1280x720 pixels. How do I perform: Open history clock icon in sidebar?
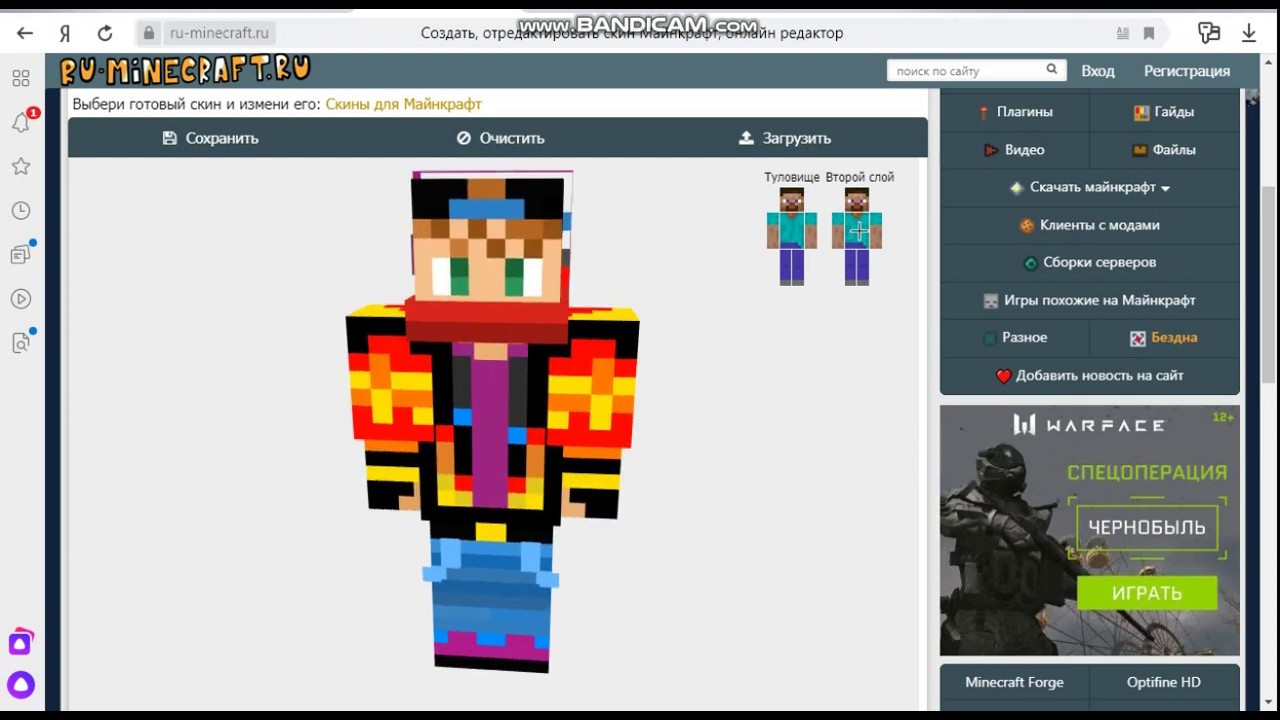(21, 210)
